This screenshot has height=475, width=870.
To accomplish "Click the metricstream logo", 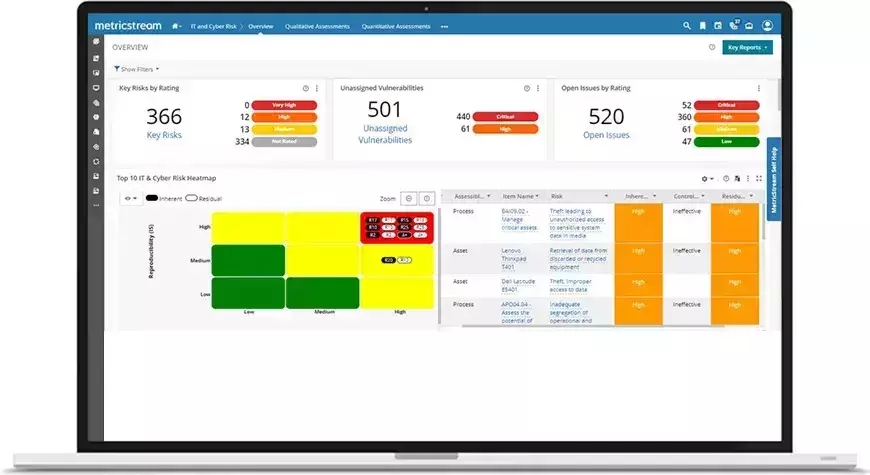I will point(128,26).
